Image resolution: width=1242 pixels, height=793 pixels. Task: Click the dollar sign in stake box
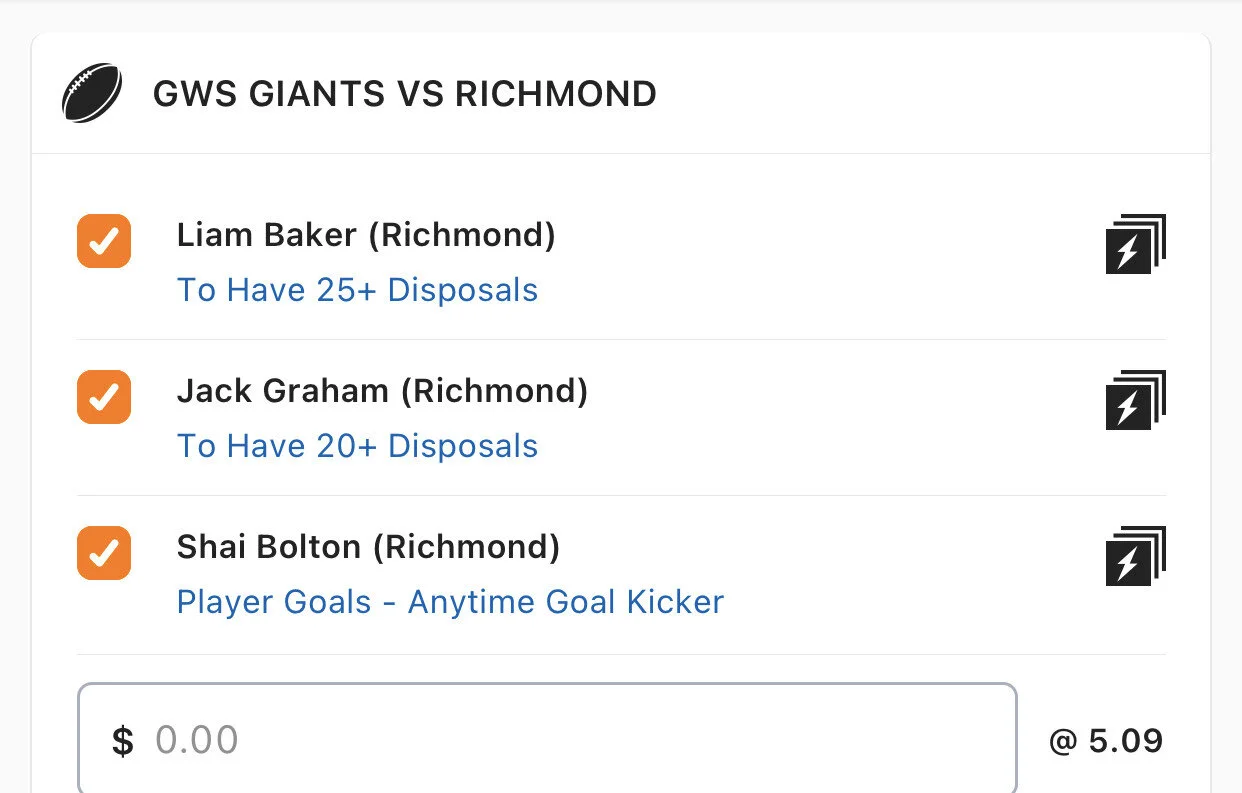coord(122,741)
